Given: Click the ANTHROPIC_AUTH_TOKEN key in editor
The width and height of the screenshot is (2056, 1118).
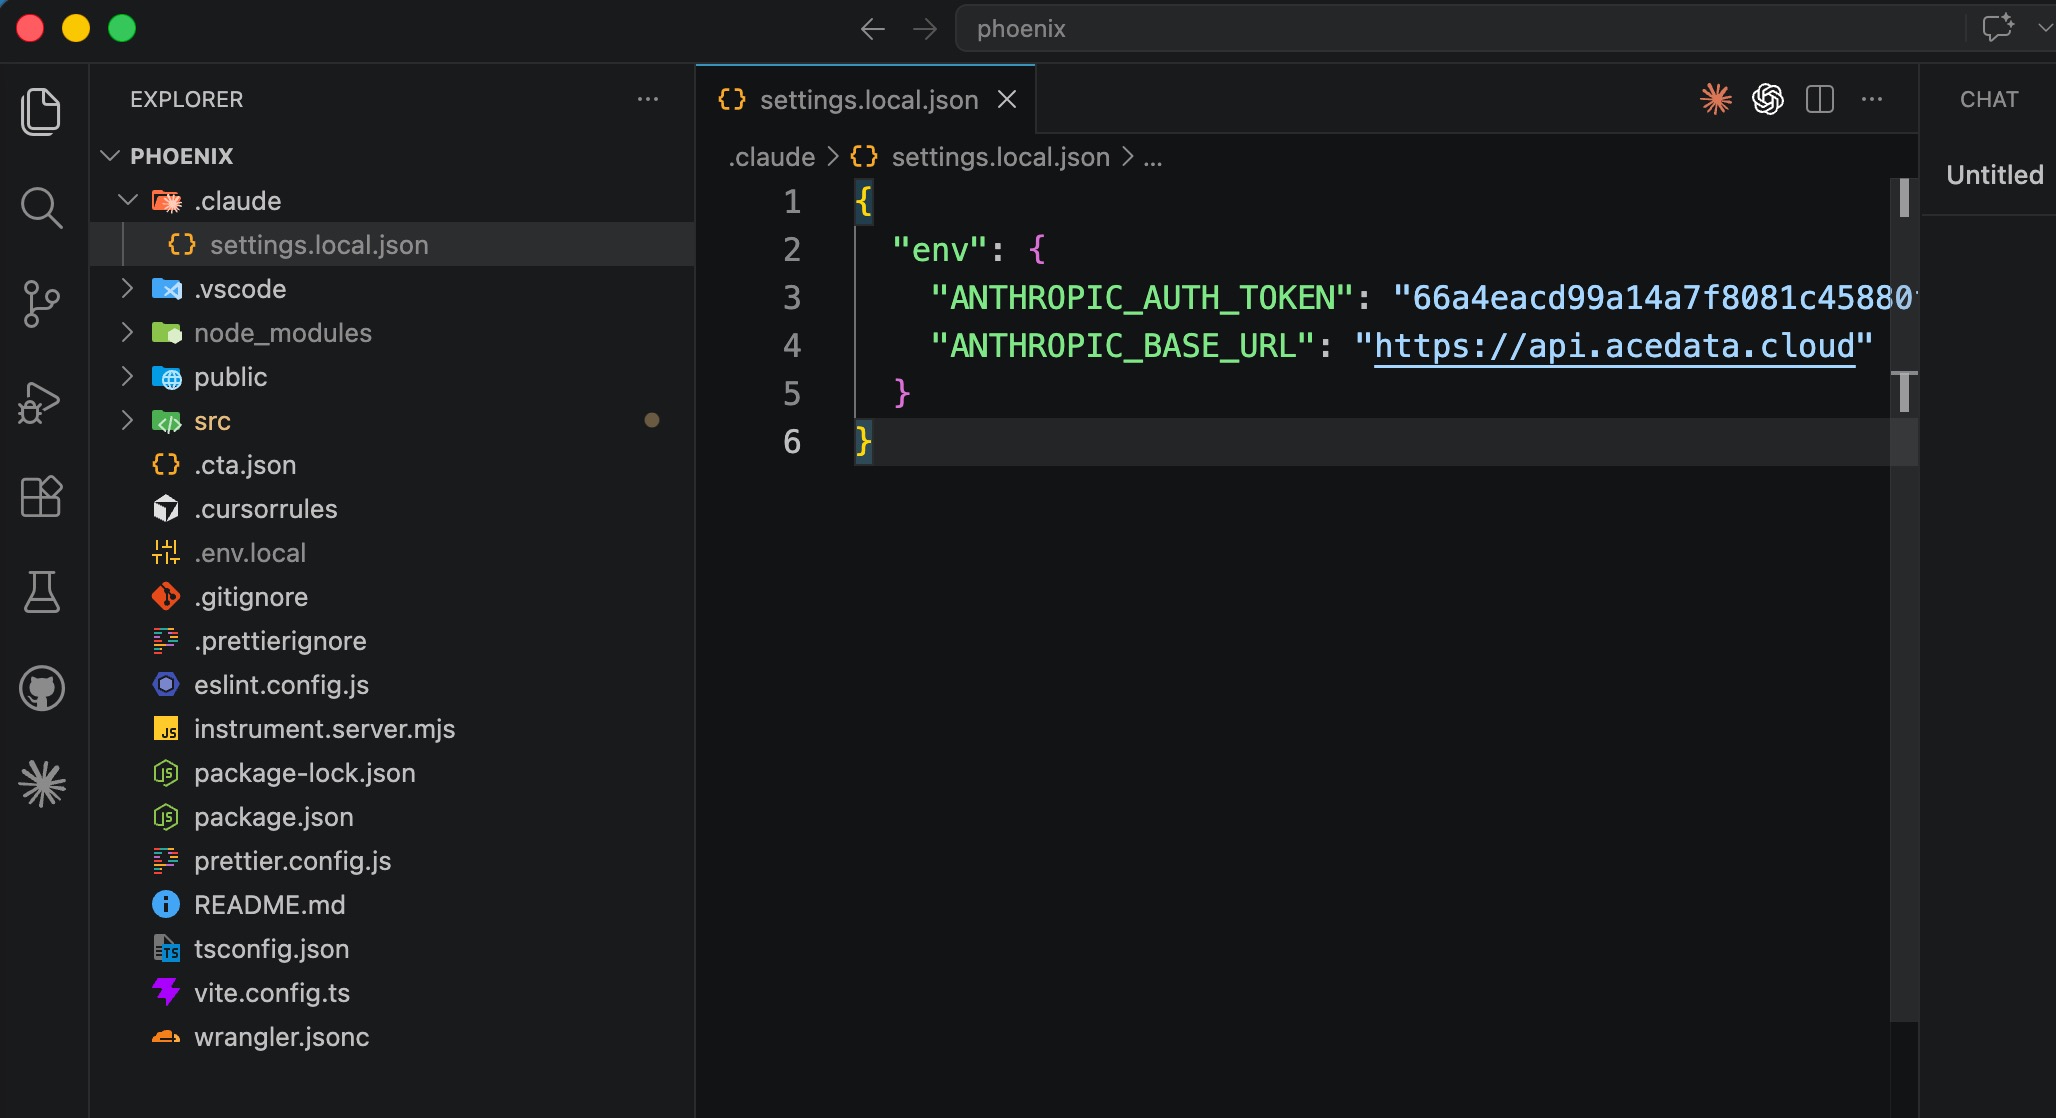Looking at the screenshot, I should click(1141, 298).
